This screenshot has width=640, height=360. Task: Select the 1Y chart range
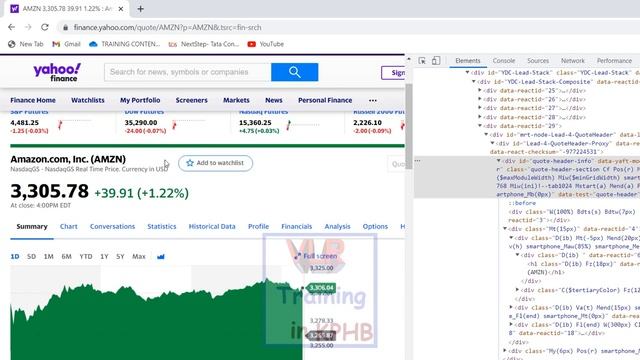coord(104,257)
